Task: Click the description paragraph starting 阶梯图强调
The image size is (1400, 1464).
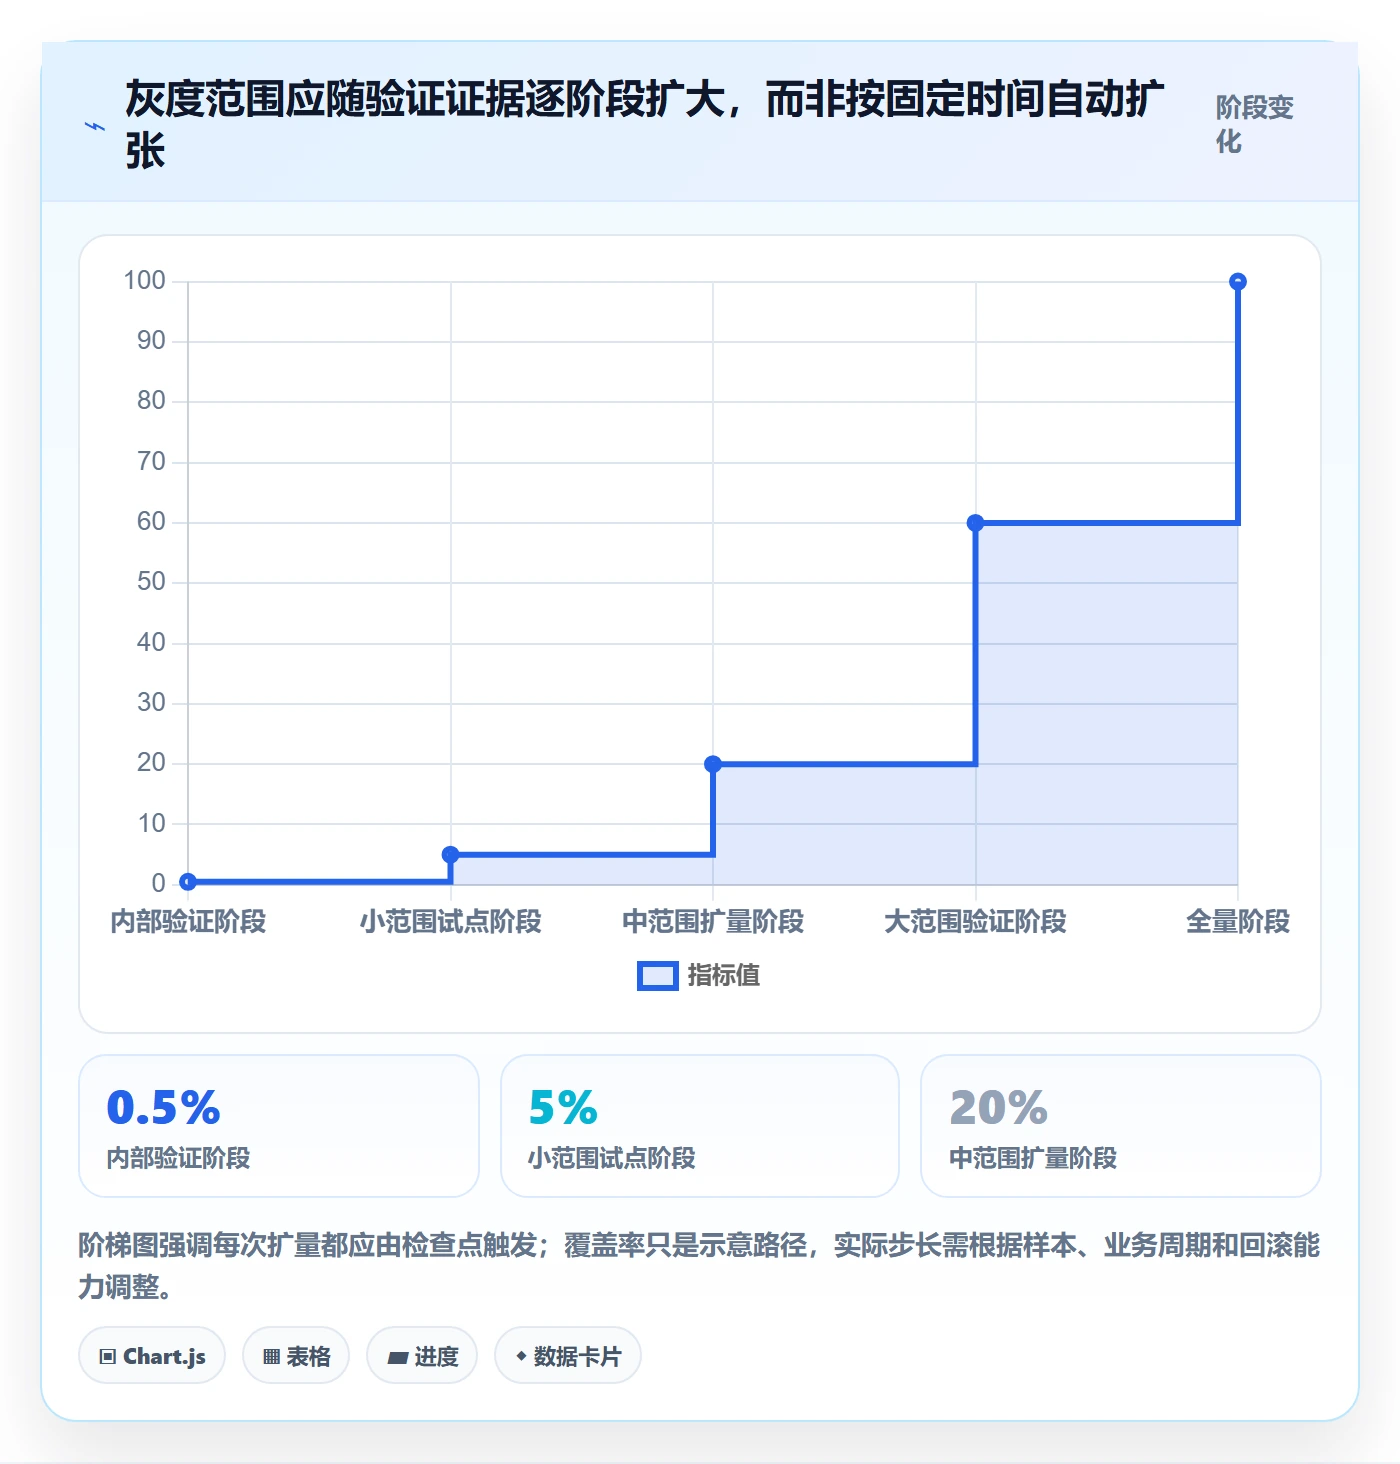Action: (x=699, y=1265)
